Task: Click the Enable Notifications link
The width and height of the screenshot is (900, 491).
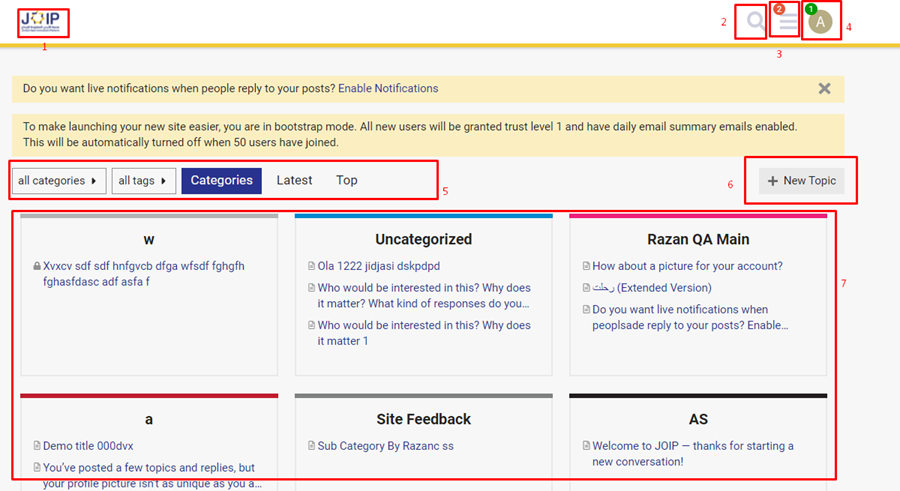Action: click(x=388, y=88)
